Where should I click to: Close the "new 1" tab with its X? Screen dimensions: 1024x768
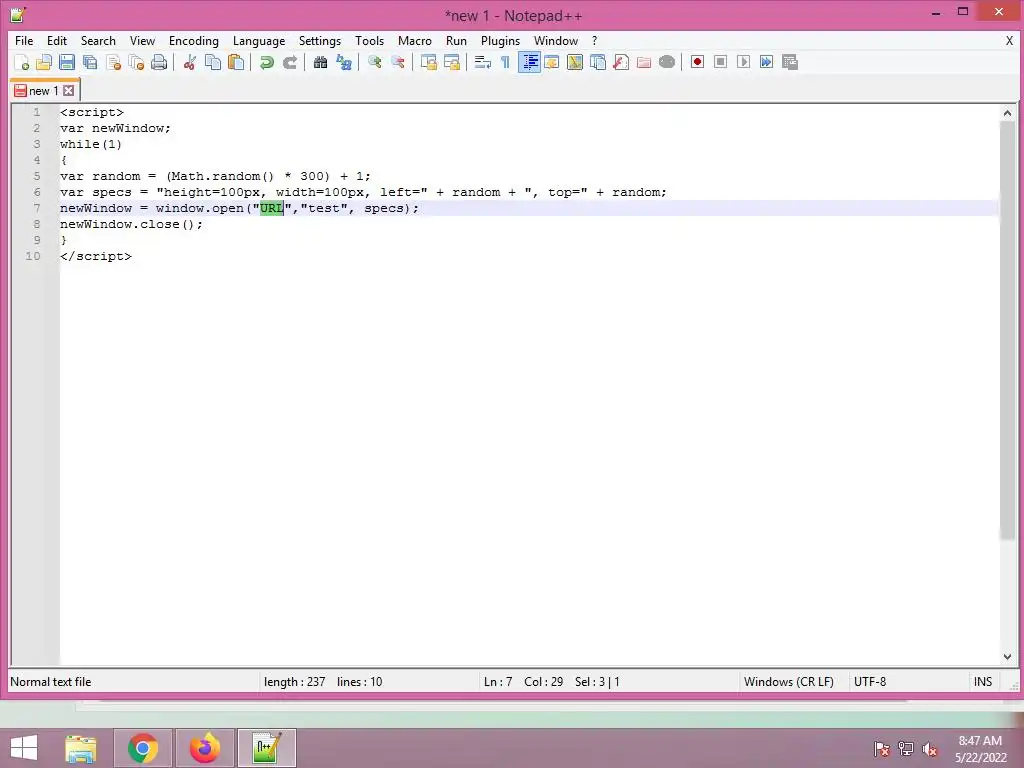click(x=69, y=91)
